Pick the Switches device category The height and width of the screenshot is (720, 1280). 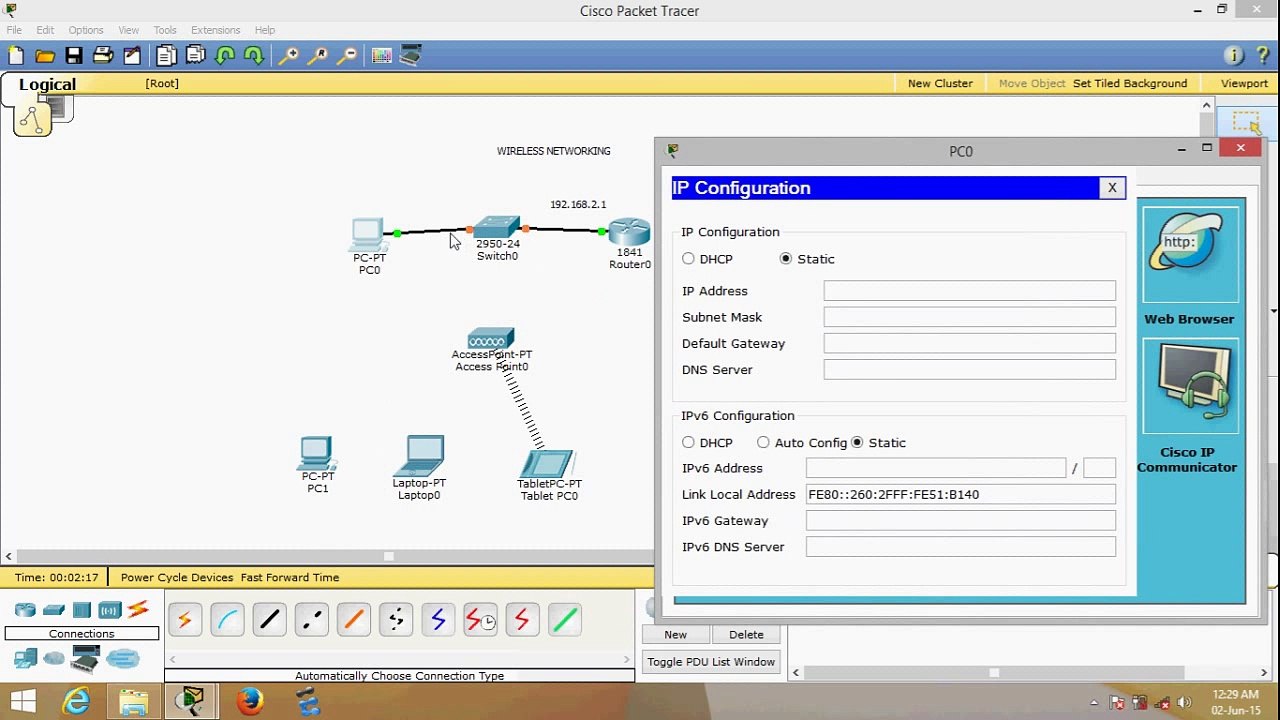point(54,610)
